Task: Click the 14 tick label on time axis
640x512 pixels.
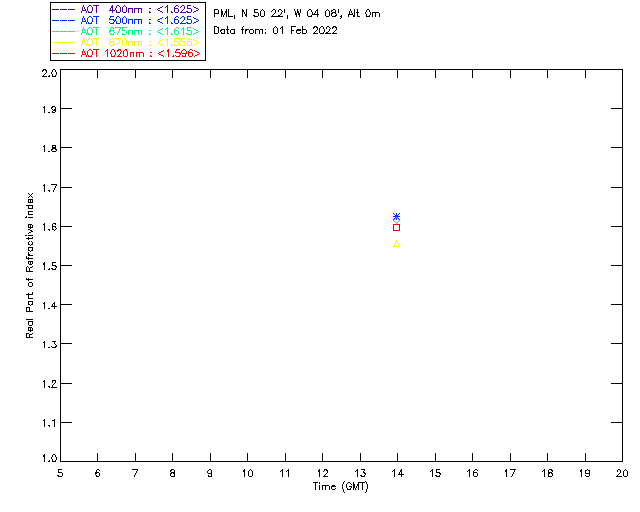Action: pos(397,473)
